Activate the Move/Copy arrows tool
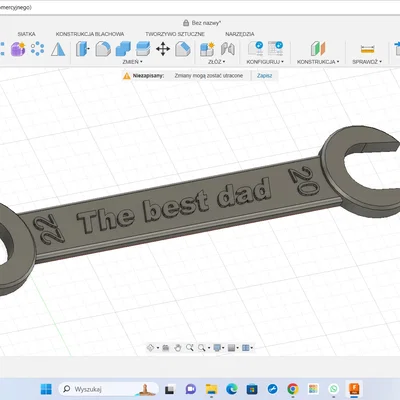 pyautogui.click(x=163, y=49)
